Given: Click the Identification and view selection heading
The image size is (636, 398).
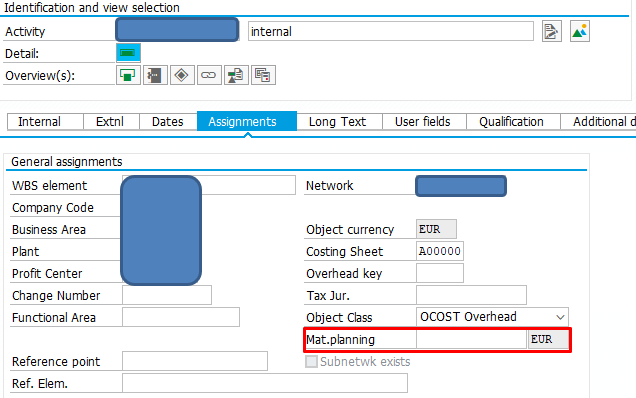Looking at the screenshot, I should point(92,7).
